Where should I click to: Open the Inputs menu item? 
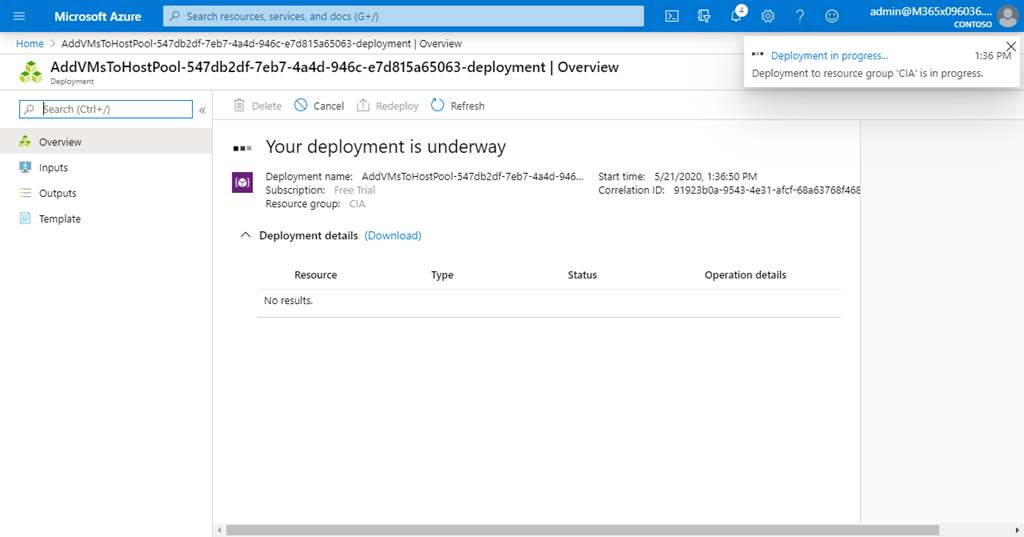point(53,168)
